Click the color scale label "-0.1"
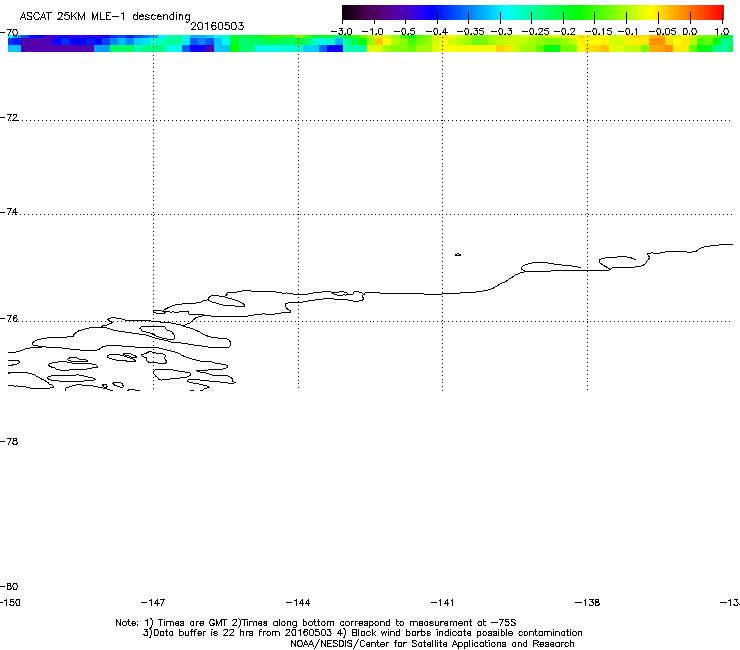 click(628, 32)
